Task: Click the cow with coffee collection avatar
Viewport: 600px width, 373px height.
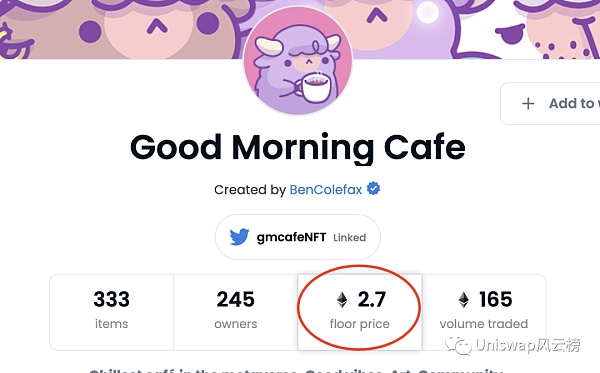Action: pyautogui.click(x=298, y=61)
